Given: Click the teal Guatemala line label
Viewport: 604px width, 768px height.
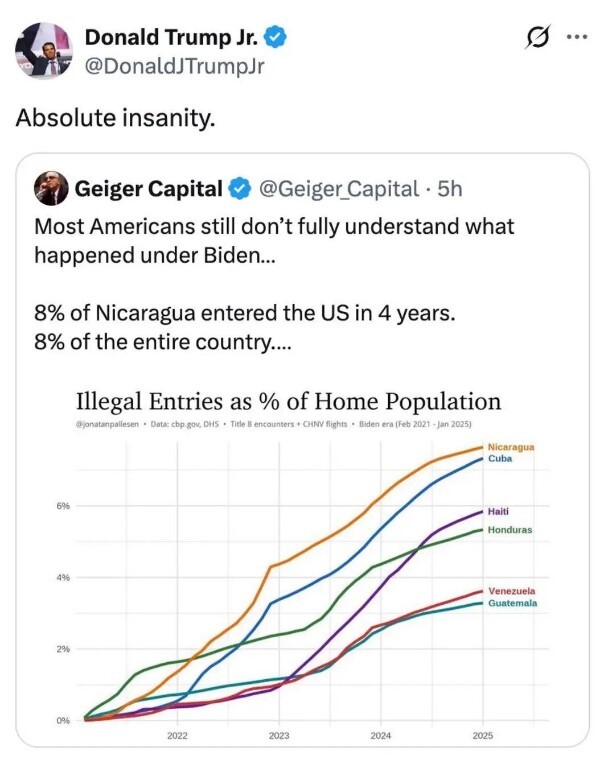Looking at the screenshot, I should (512, 603).
